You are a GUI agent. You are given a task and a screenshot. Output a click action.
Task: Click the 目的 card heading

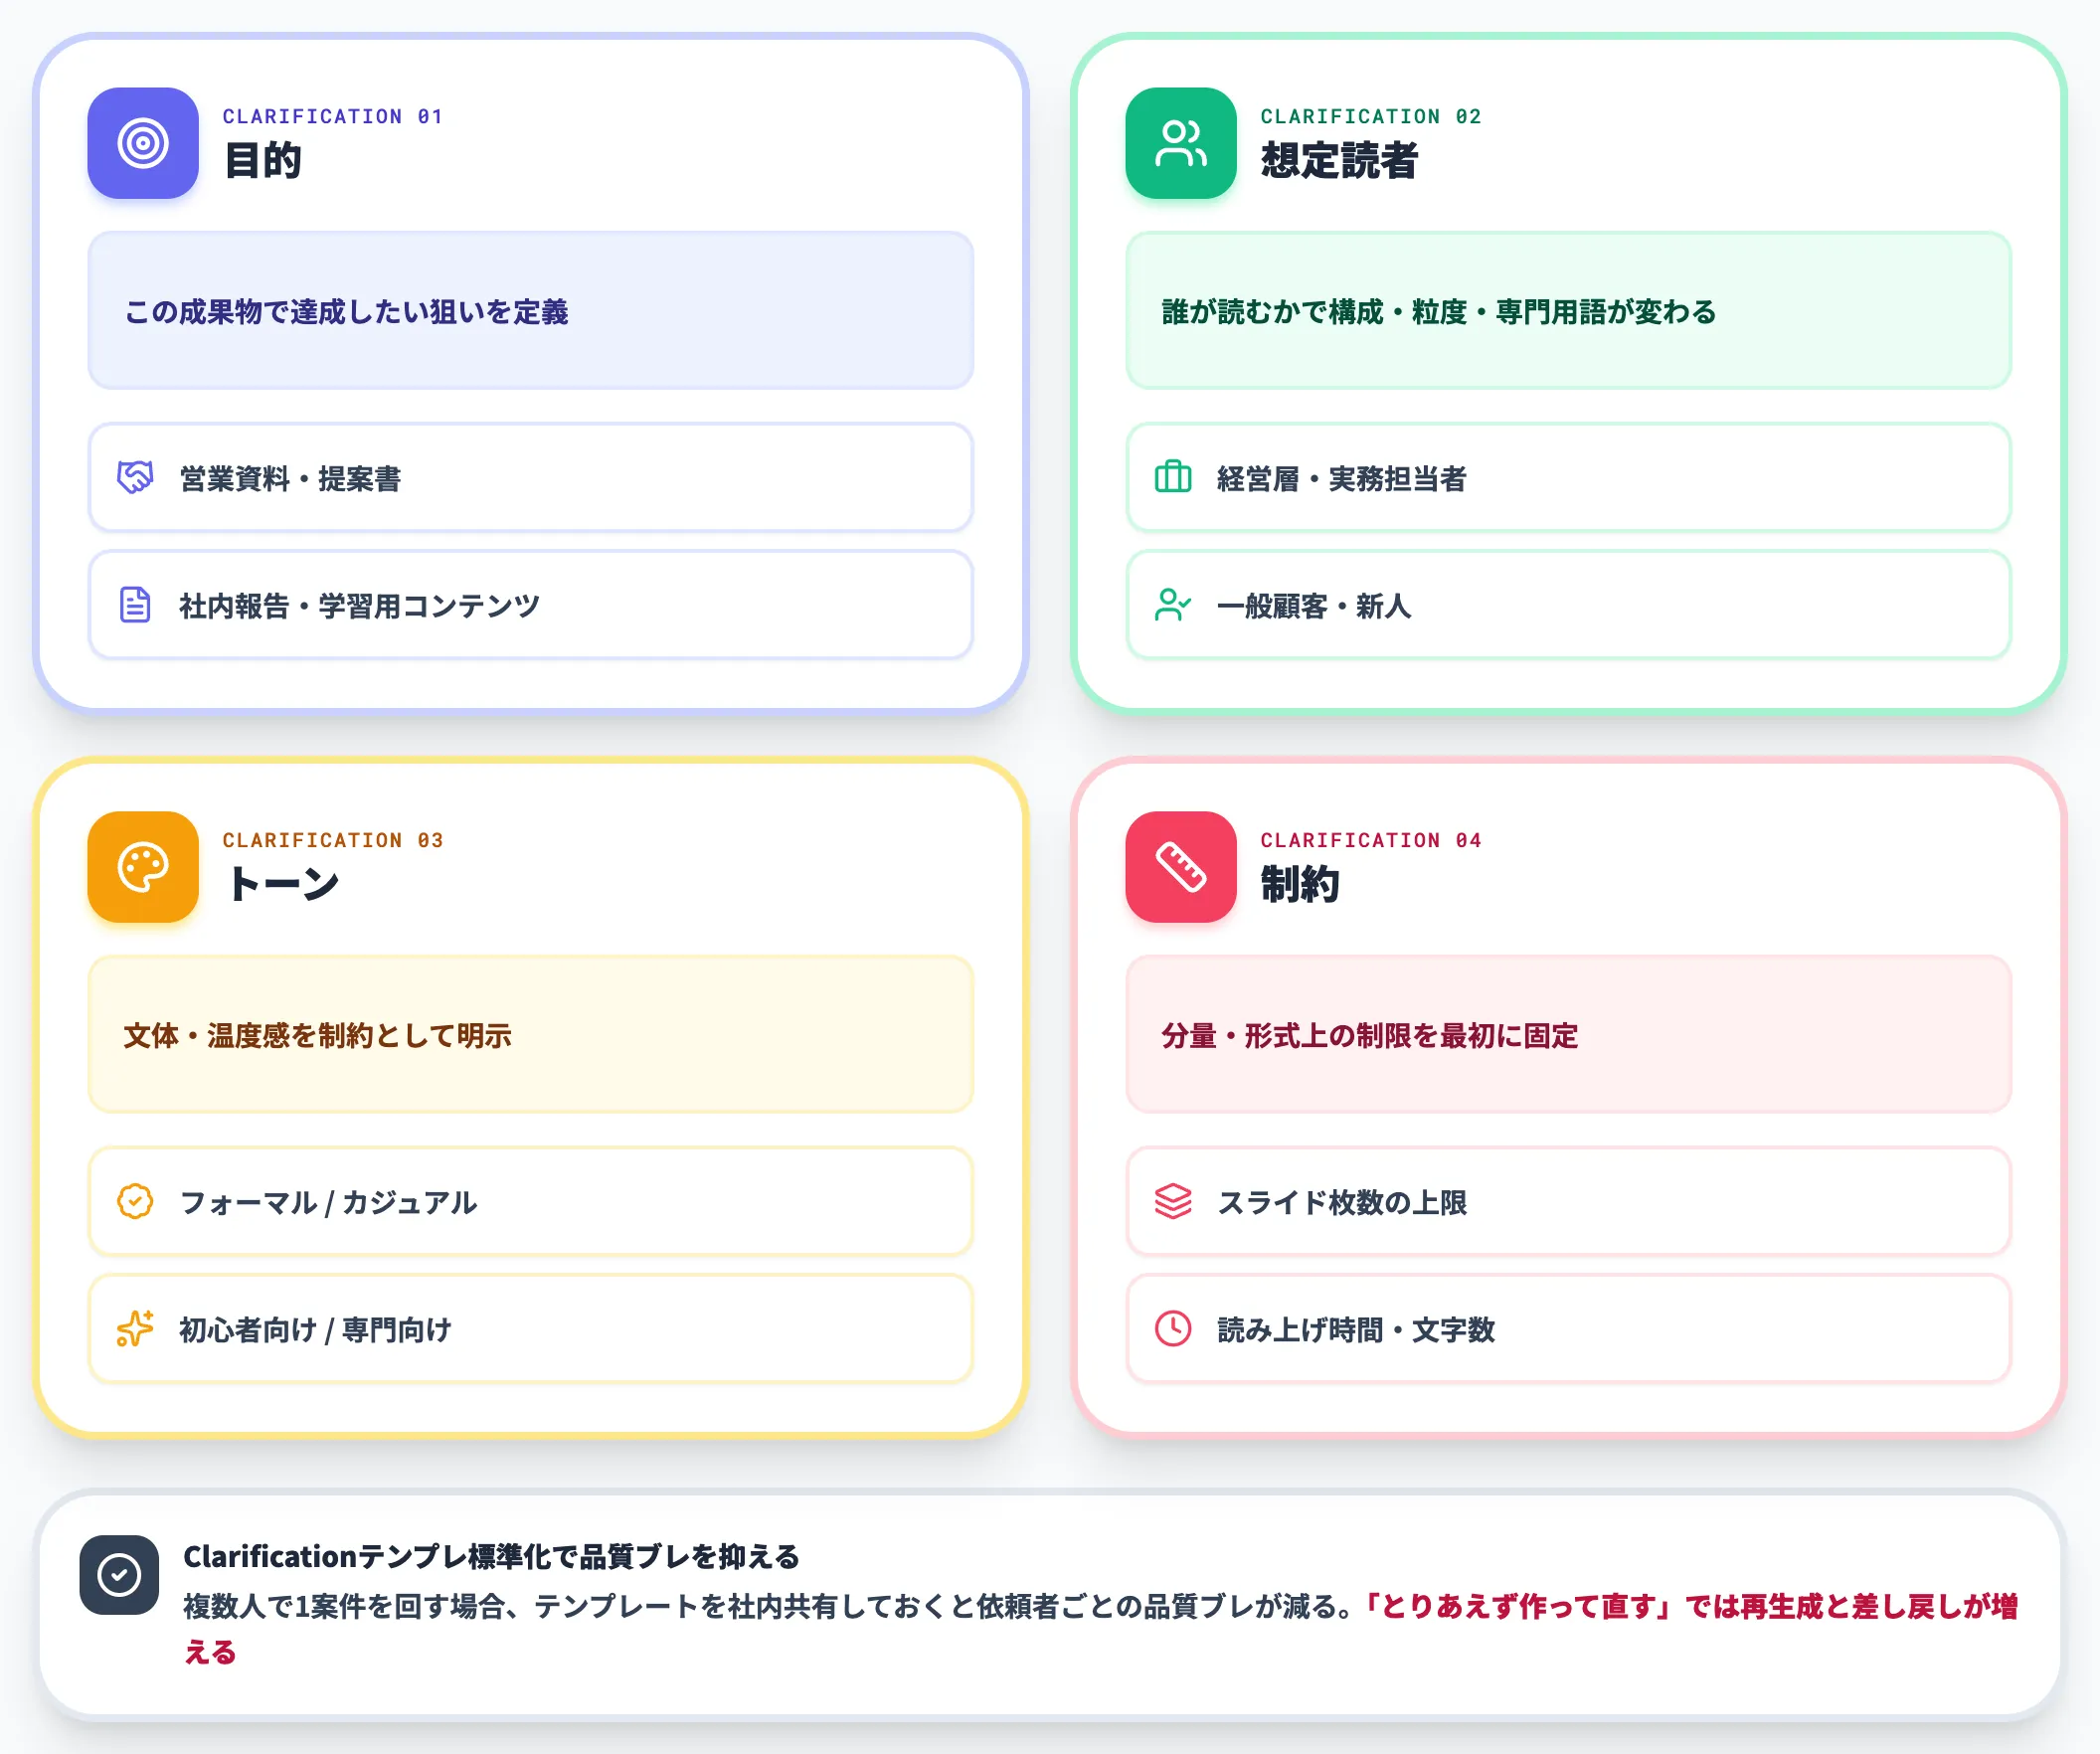tap(263, 161)
